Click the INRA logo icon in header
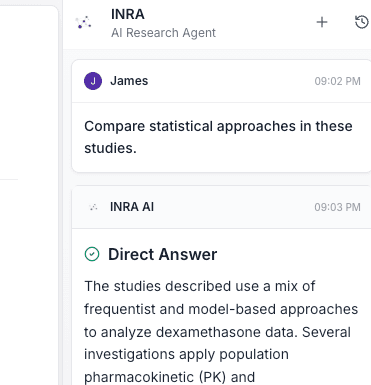This screenshot has width=371, height=385. click(x=84, y=22)
